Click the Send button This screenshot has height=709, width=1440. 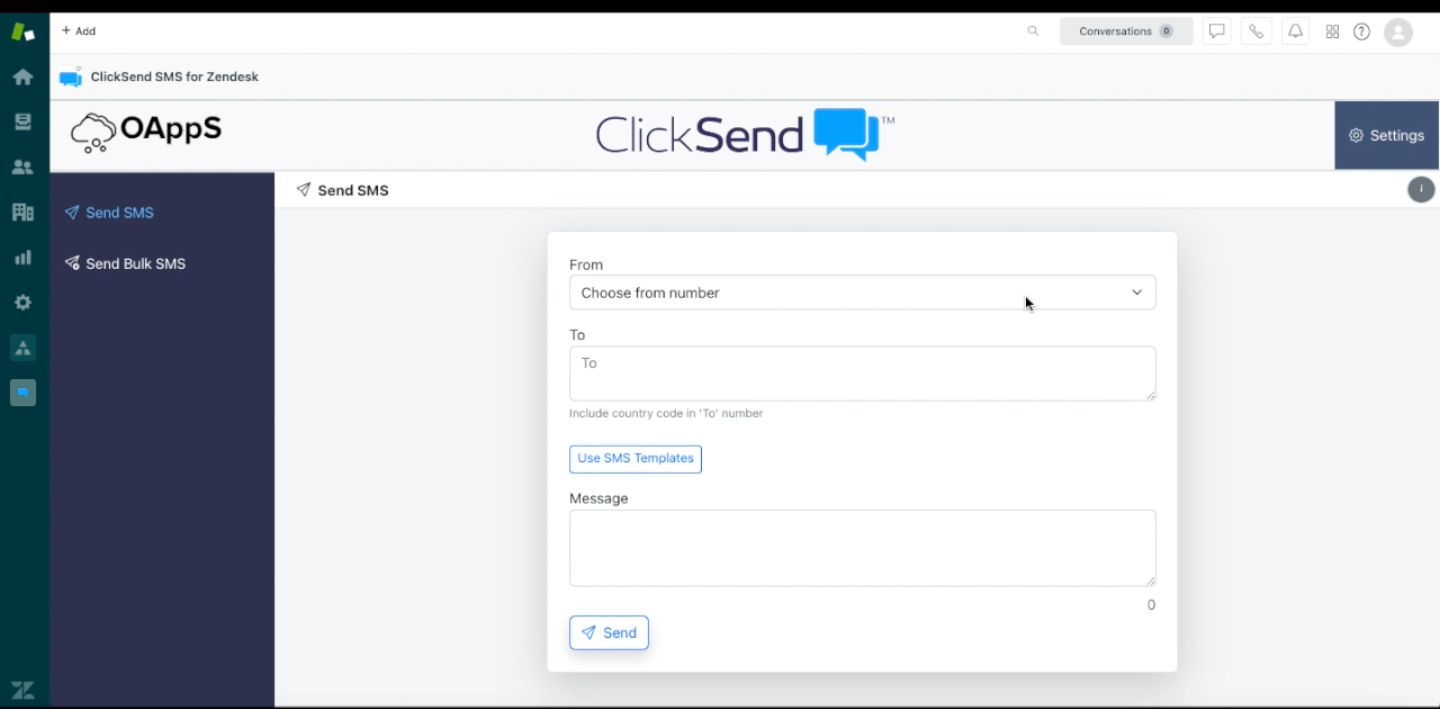(609, 632)
